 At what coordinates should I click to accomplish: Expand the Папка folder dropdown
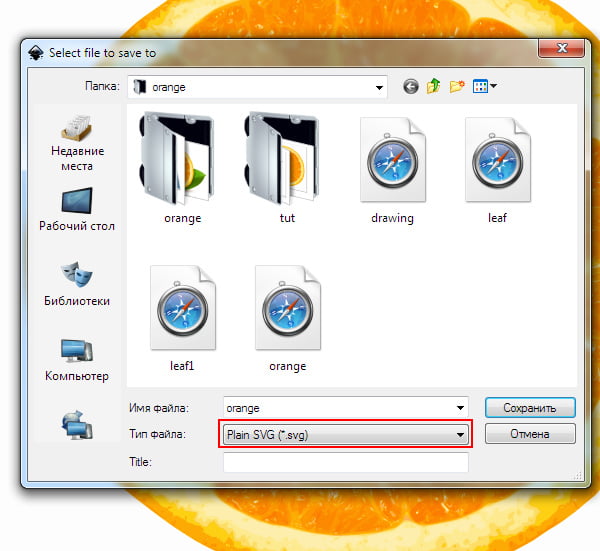(x=379, y=87)
